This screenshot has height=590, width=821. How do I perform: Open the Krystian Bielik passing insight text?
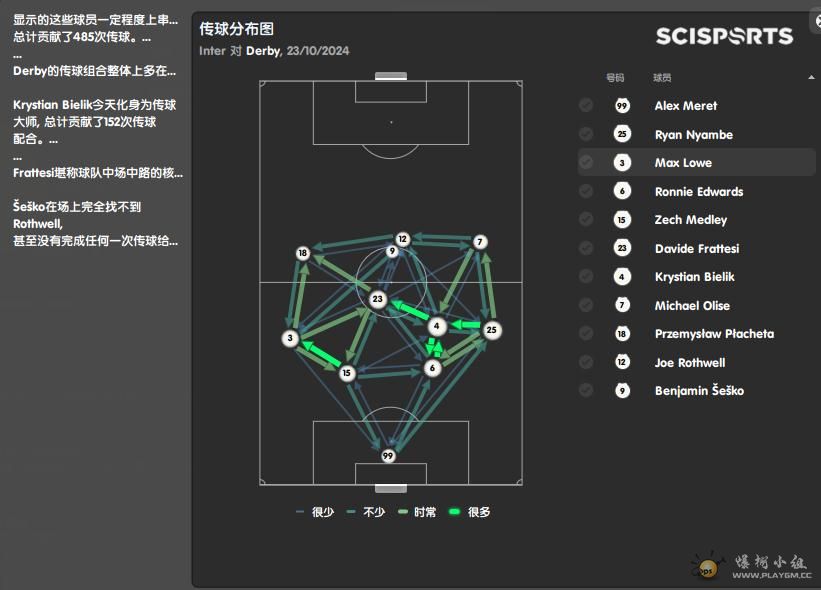click(95, 121)
